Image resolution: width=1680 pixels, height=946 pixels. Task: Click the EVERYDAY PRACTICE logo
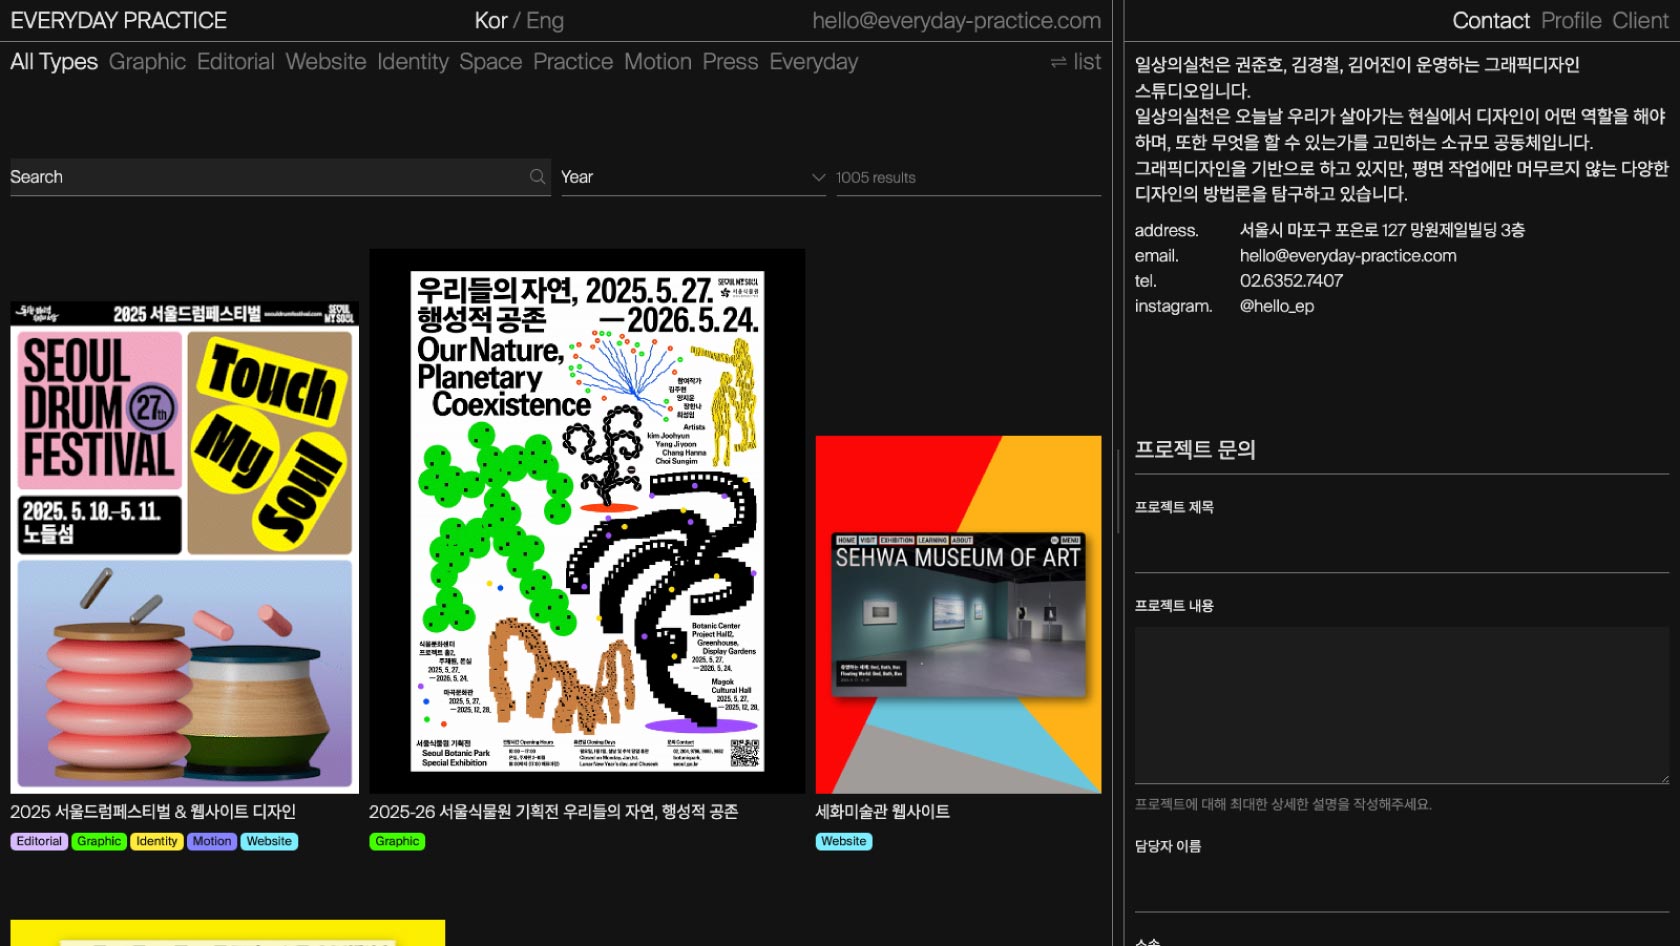pos(118,21)
